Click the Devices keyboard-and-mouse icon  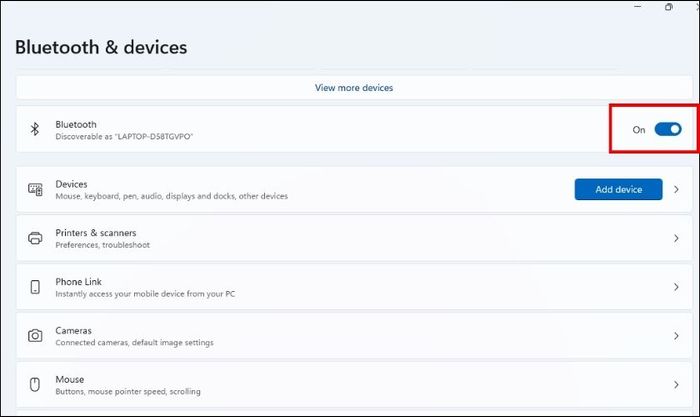(x=35, y=190)
